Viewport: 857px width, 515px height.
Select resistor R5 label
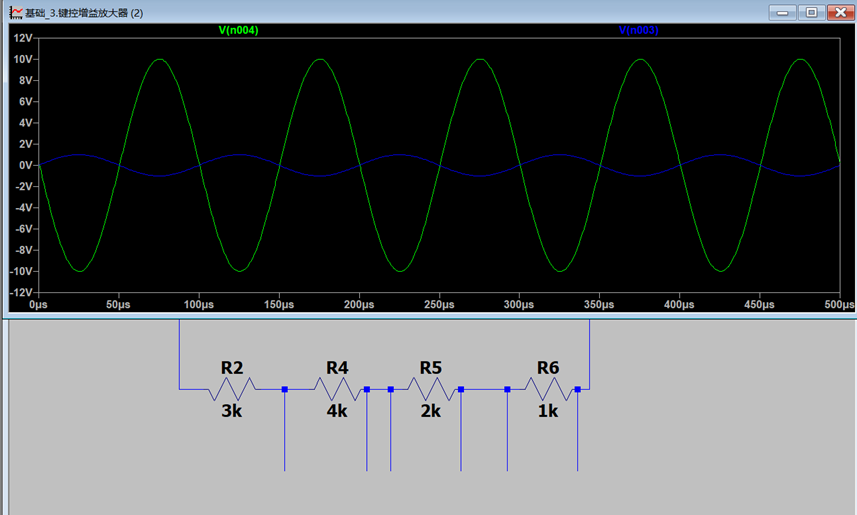pos(431,368)
